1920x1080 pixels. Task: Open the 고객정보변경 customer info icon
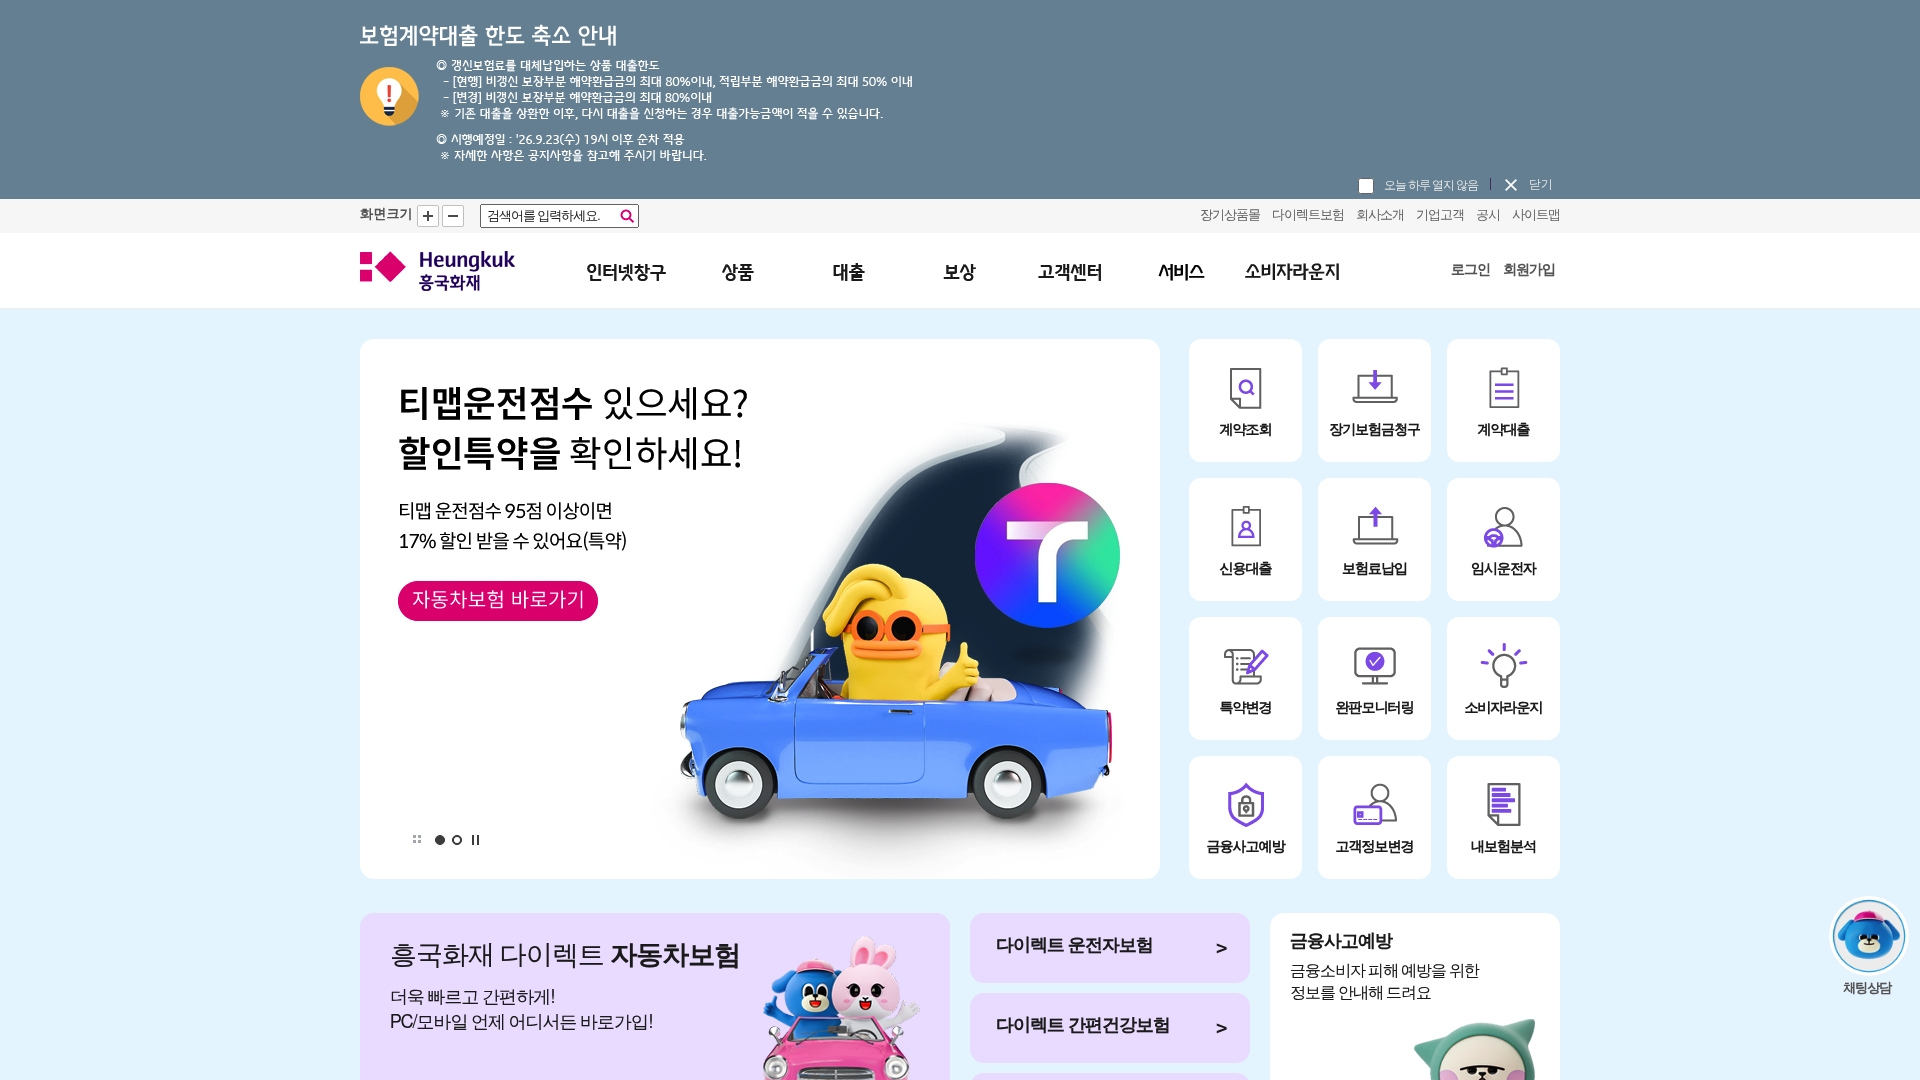1374,817
